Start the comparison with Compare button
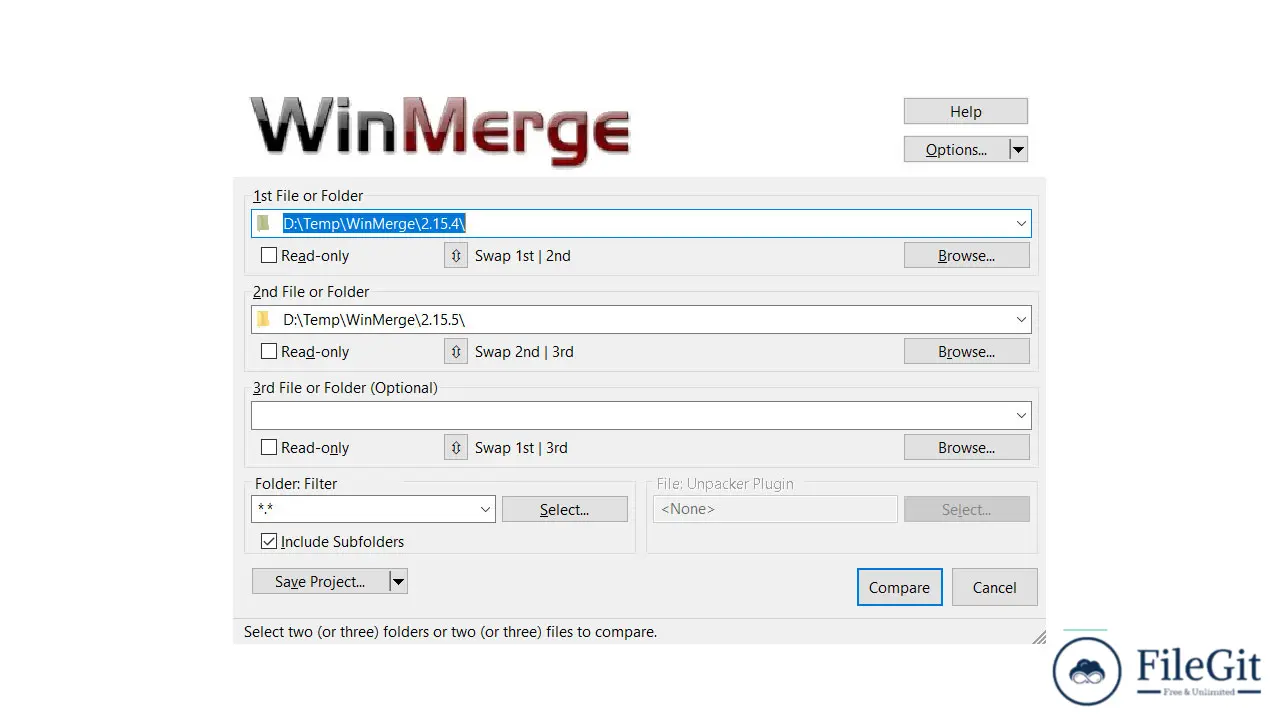The height and width of the screenshot is (720, 1280). [899, 588]
